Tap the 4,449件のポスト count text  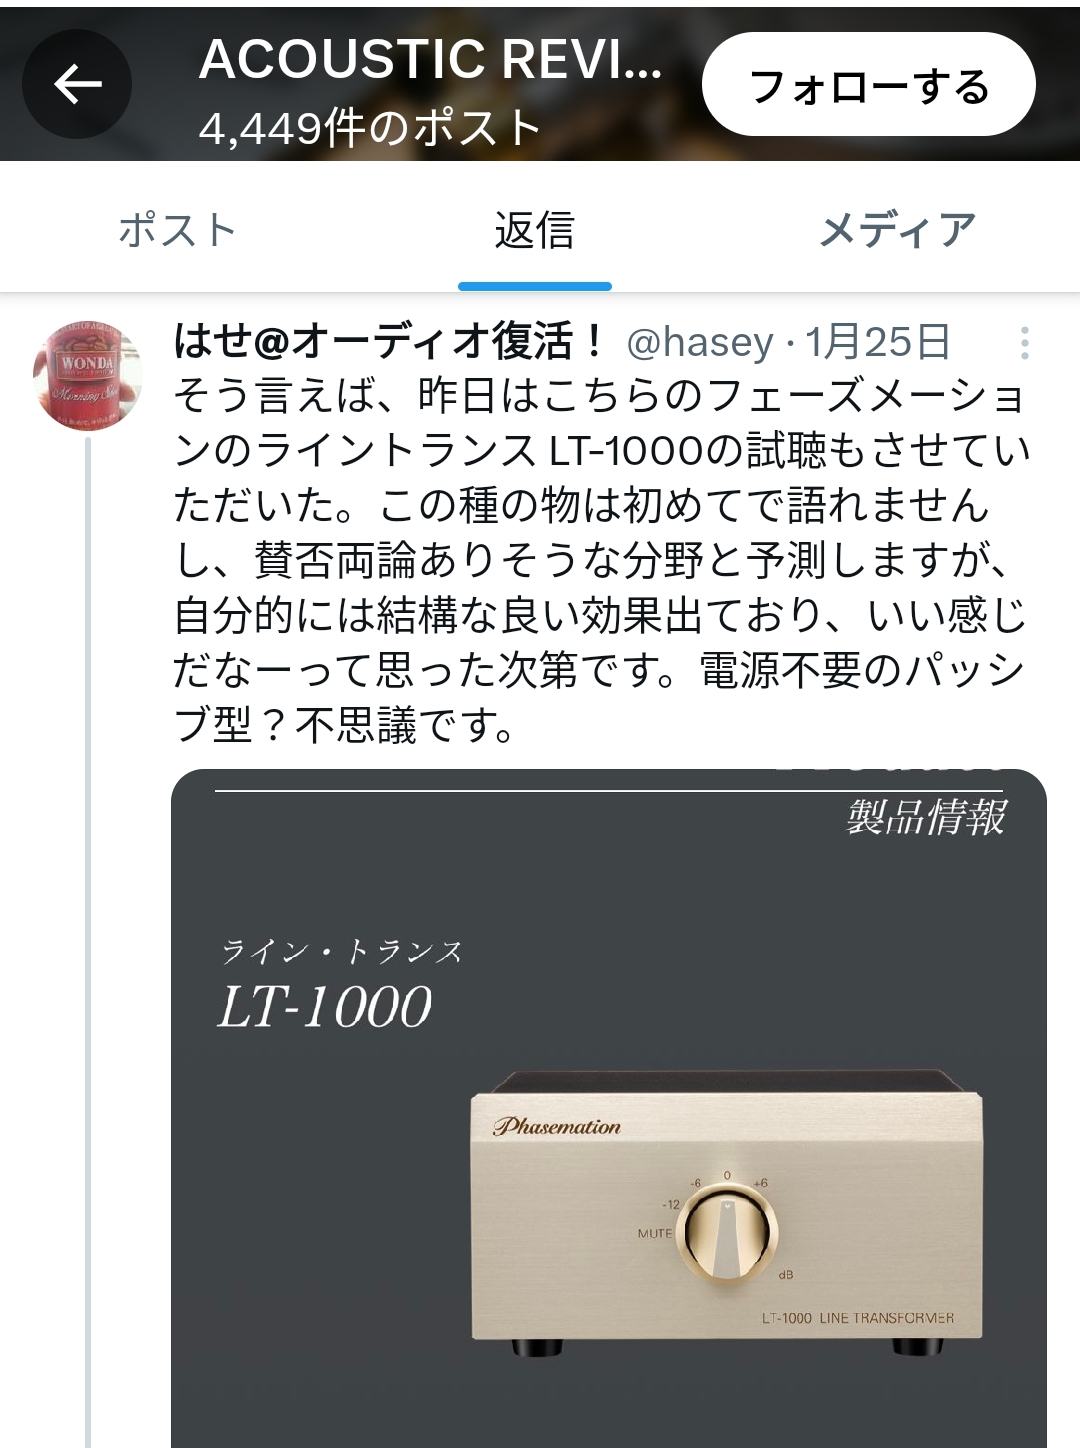pyautogui.click(x=370, y=128)
